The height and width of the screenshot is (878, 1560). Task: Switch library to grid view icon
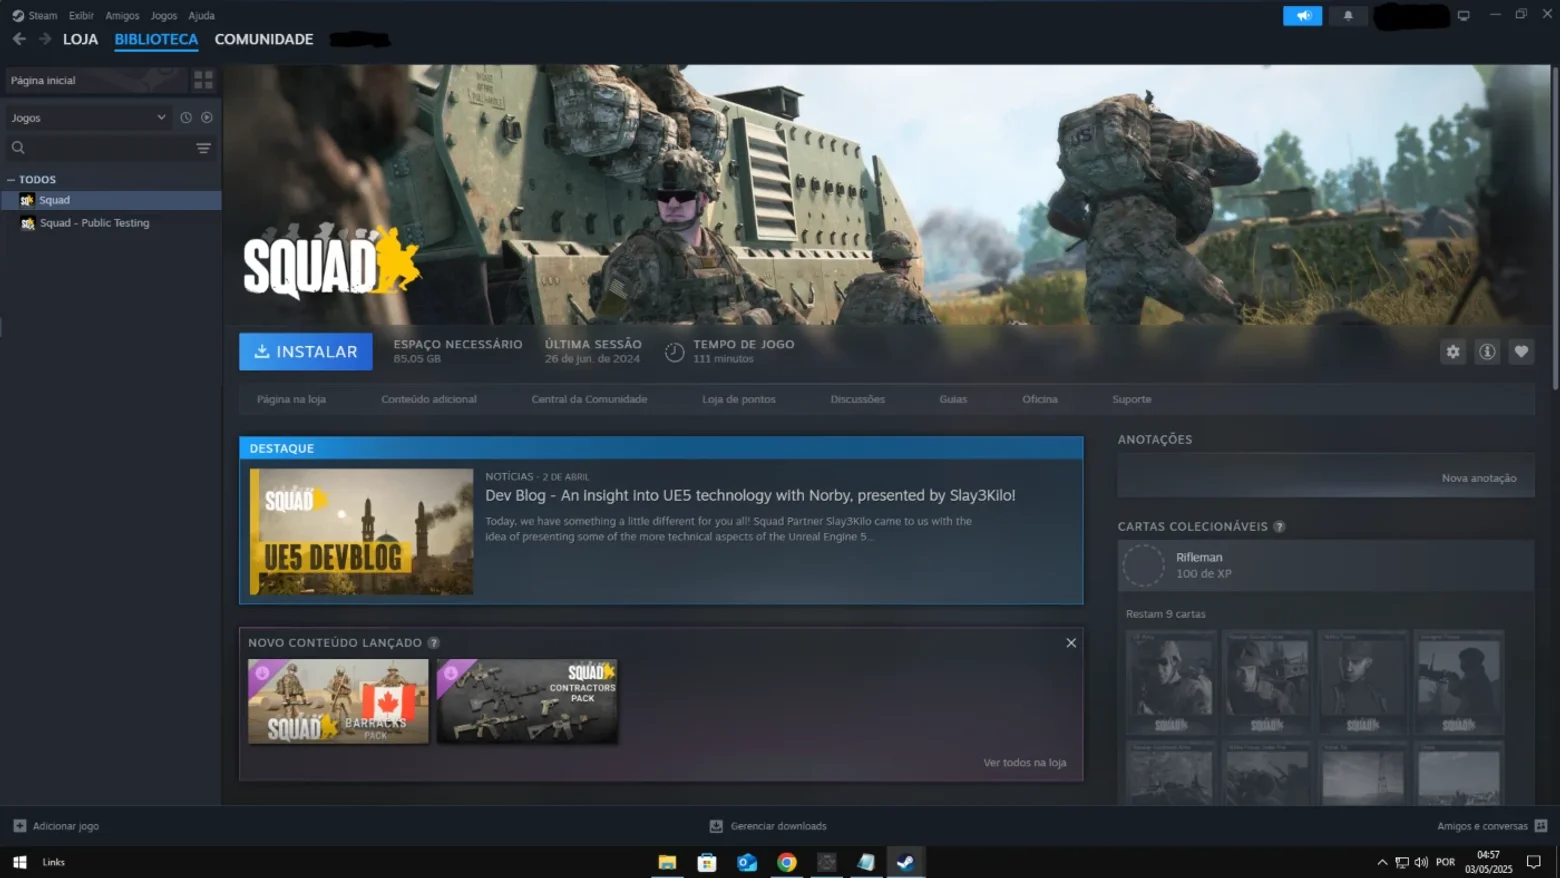point(203,80)
